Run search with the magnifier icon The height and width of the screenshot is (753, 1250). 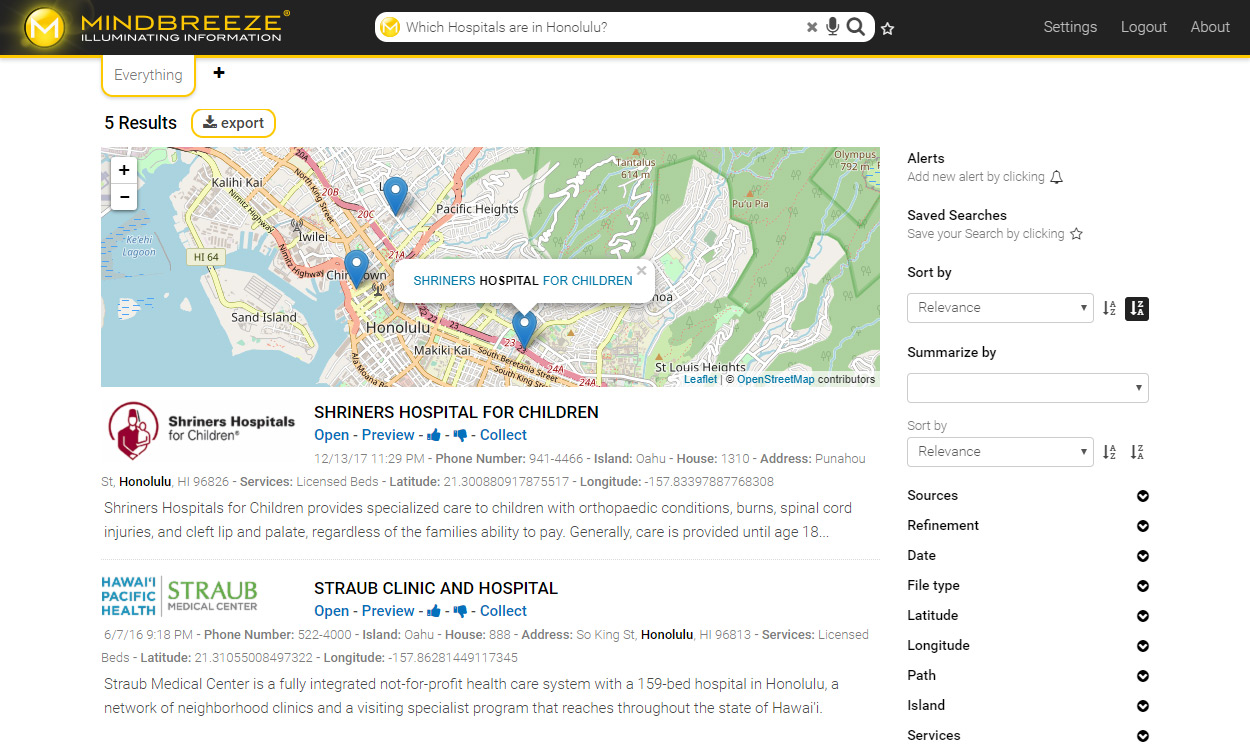pyautogui.click(x=856, y=27)
